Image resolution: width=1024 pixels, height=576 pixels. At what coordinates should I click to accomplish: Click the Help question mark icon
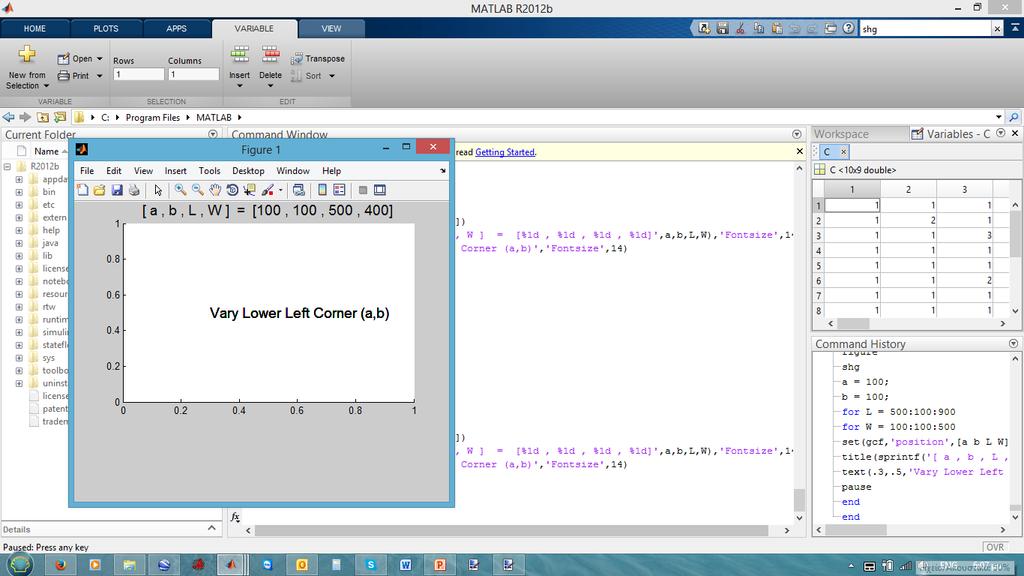tap(848, 28)
